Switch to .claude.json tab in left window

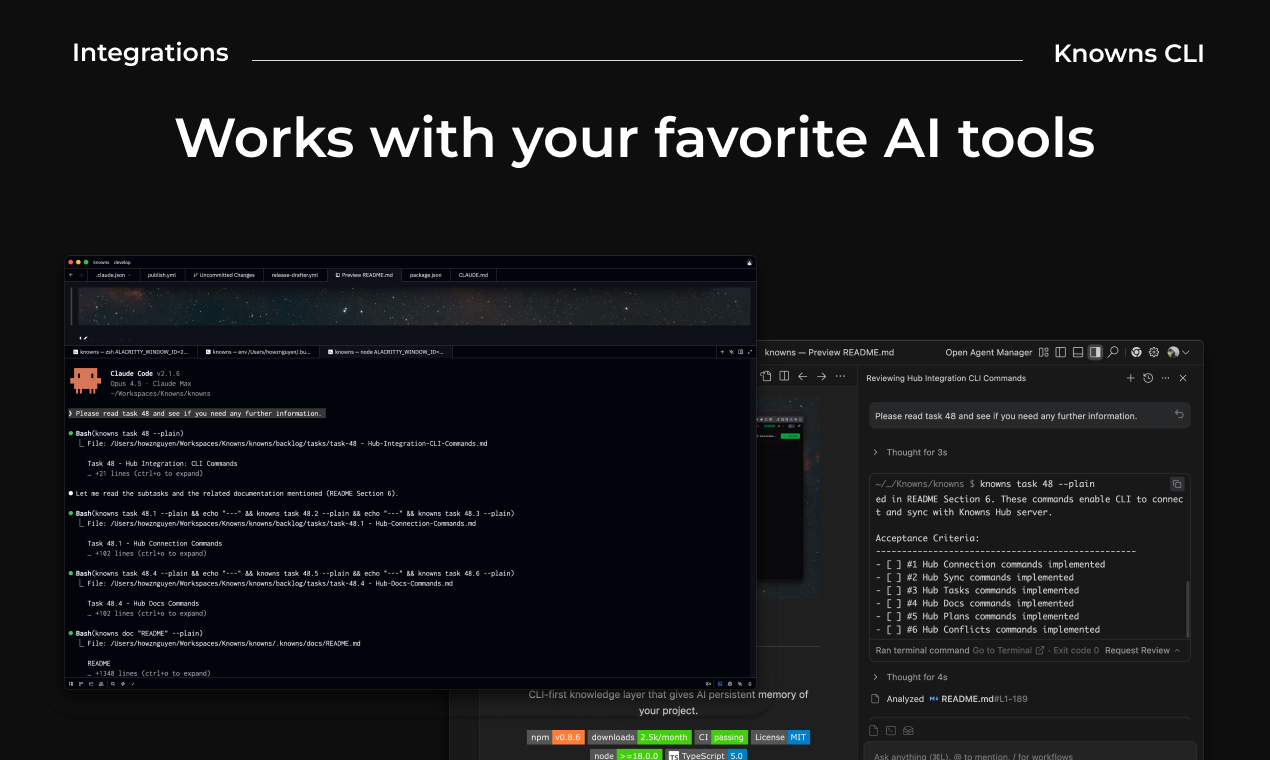pyautogui.click(x=112, y=274)
